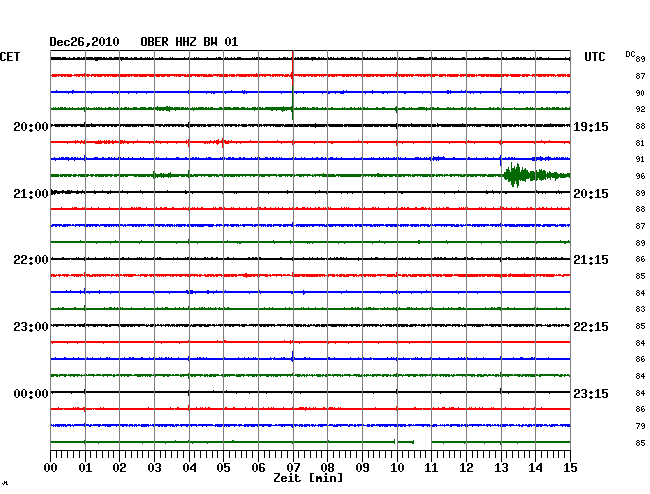
Task: Click the blue spike at minute 07 after 23:00
Action: 293,357
